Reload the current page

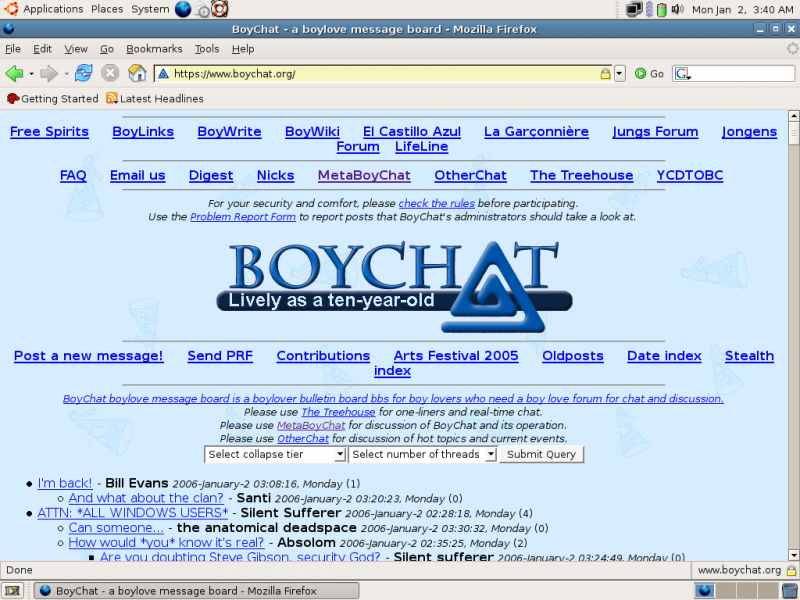(x=84, y=73)
